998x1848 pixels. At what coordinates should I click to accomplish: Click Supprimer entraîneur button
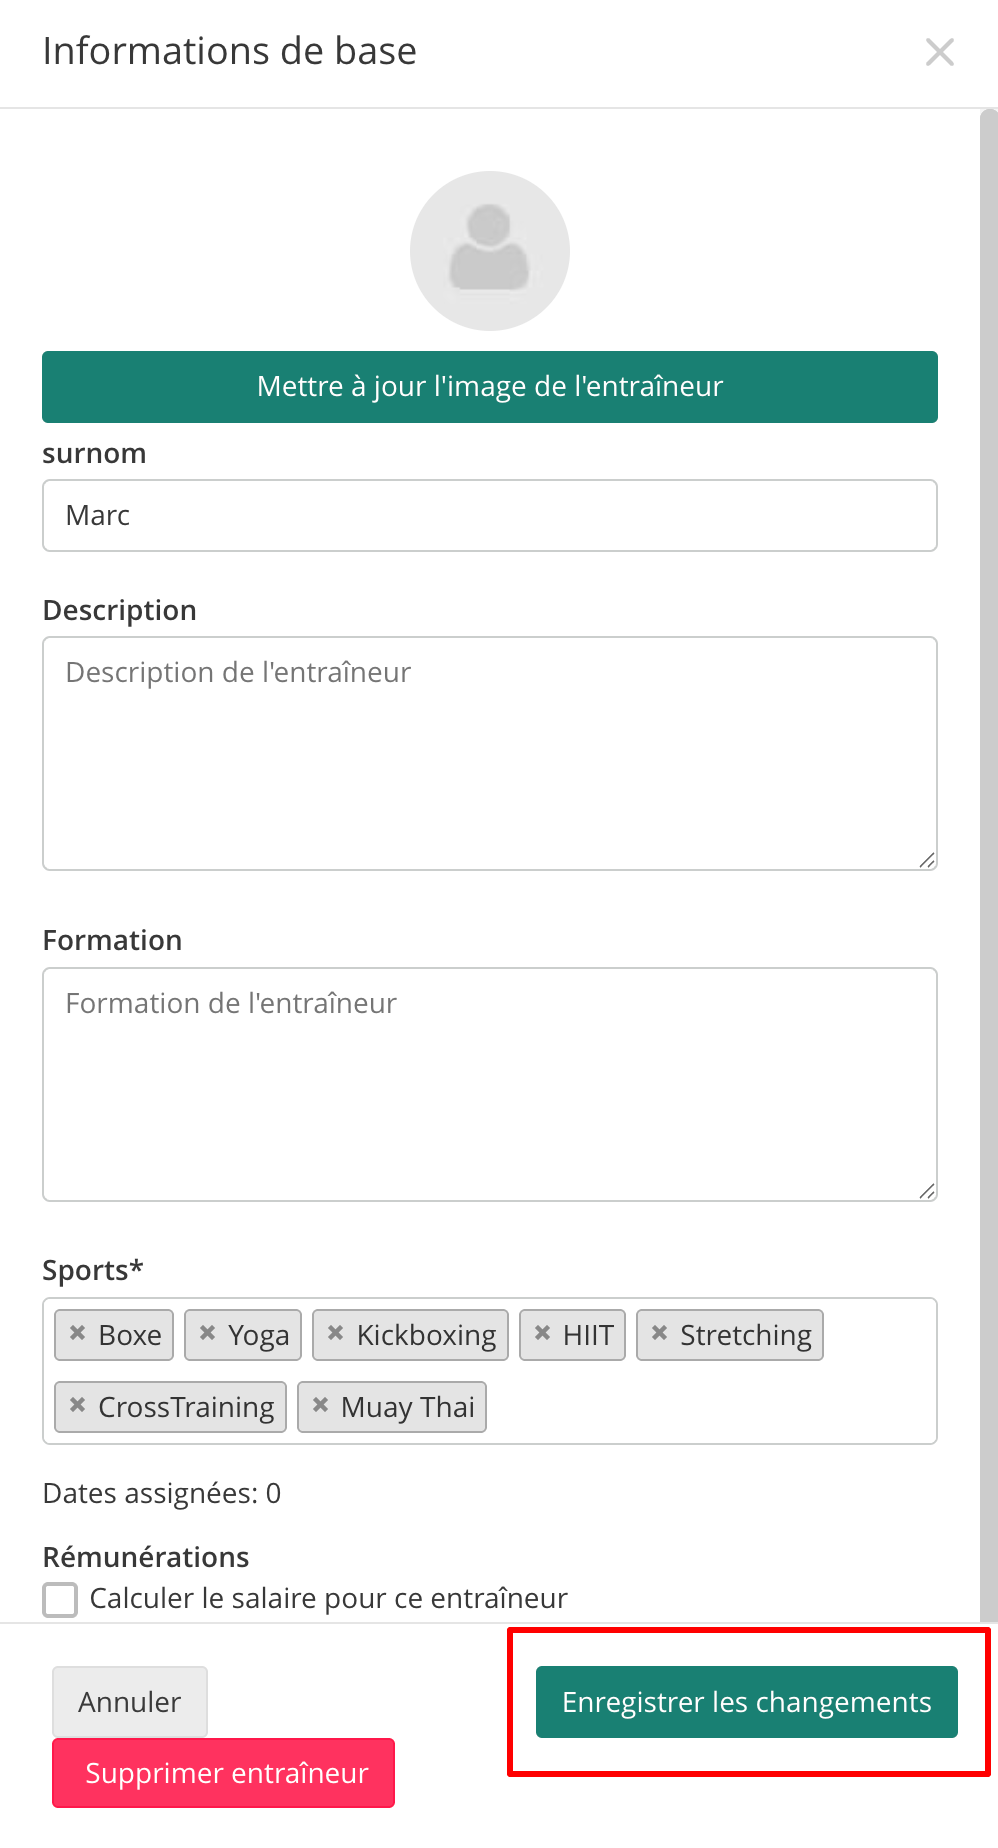pyautogui.click(x=224, y=1773)
